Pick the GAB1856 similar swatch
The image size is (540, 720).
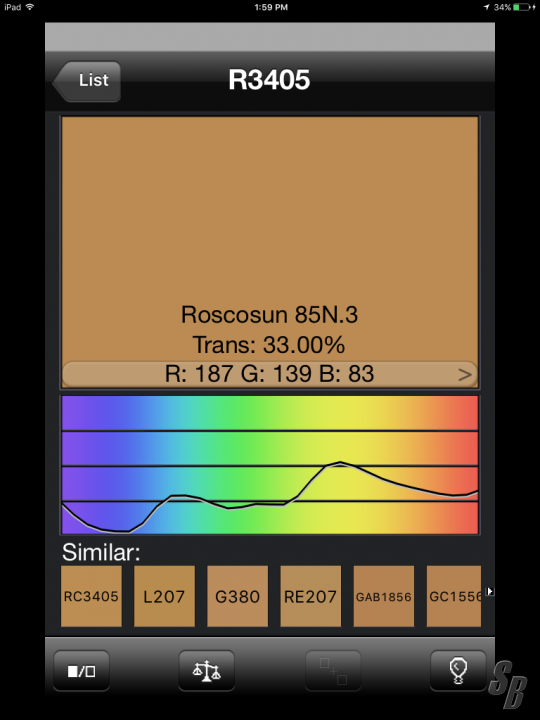pos(384,596)
